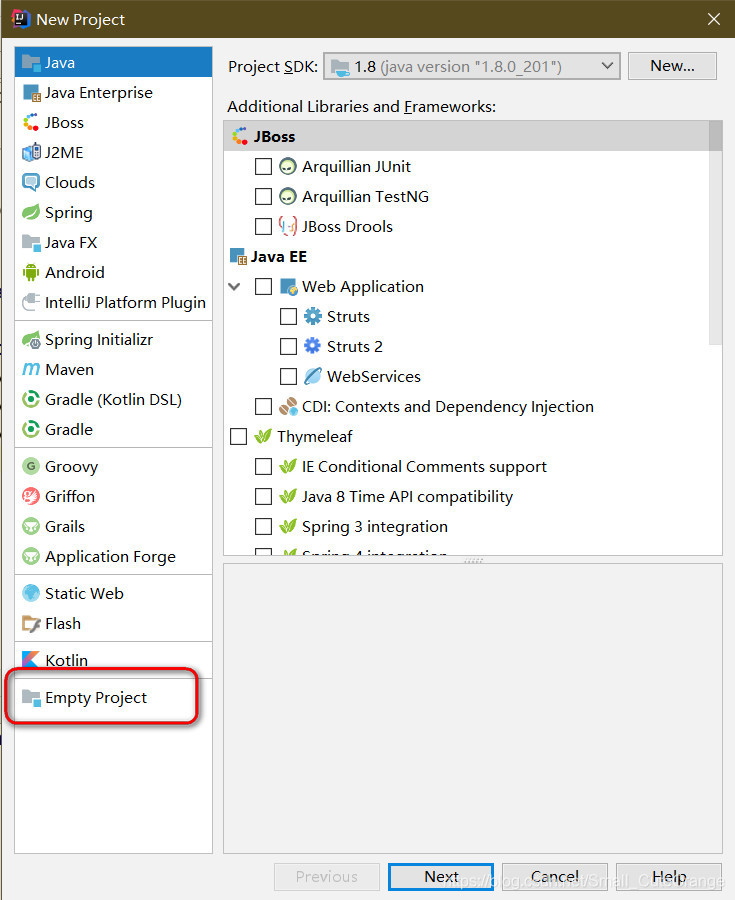Click the Maven m icon

click(x=31, y=369)
